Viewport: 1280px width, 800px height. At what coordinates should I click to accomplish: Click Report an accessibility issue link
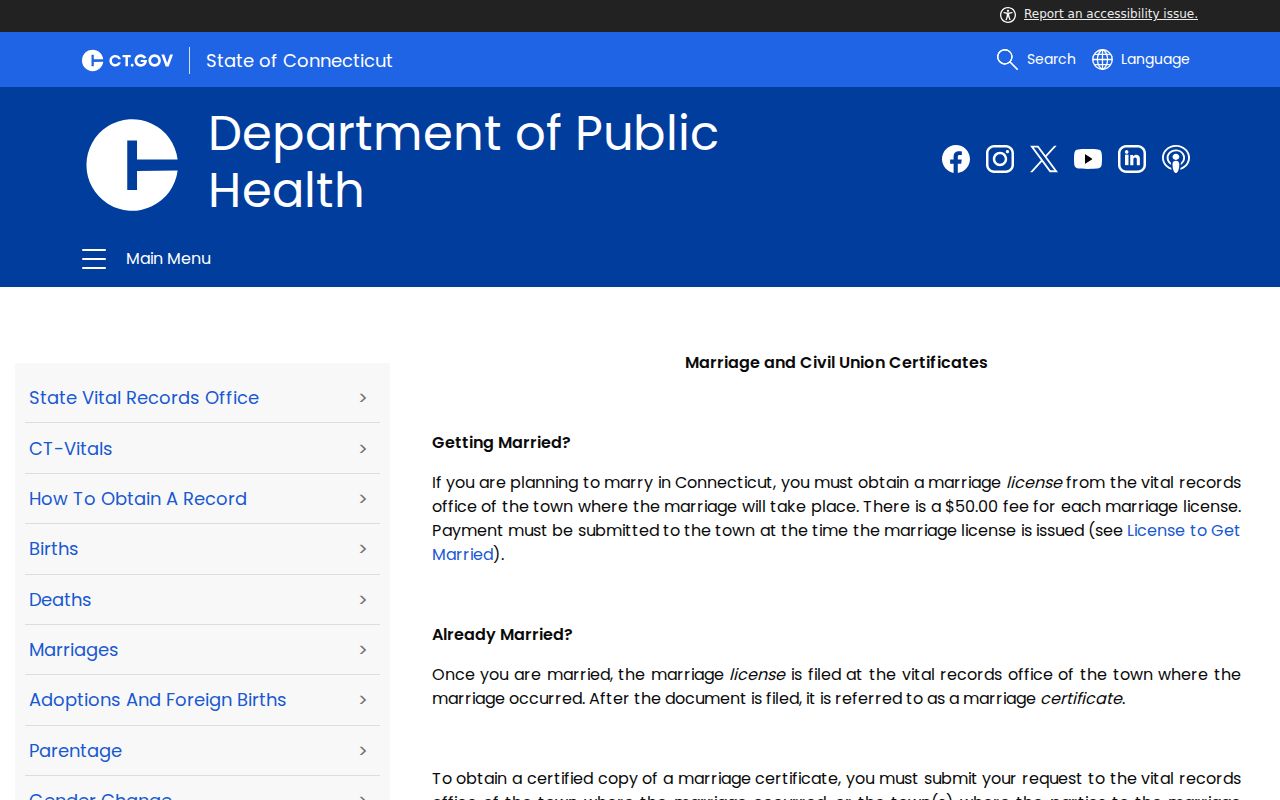click(1111, 14)
